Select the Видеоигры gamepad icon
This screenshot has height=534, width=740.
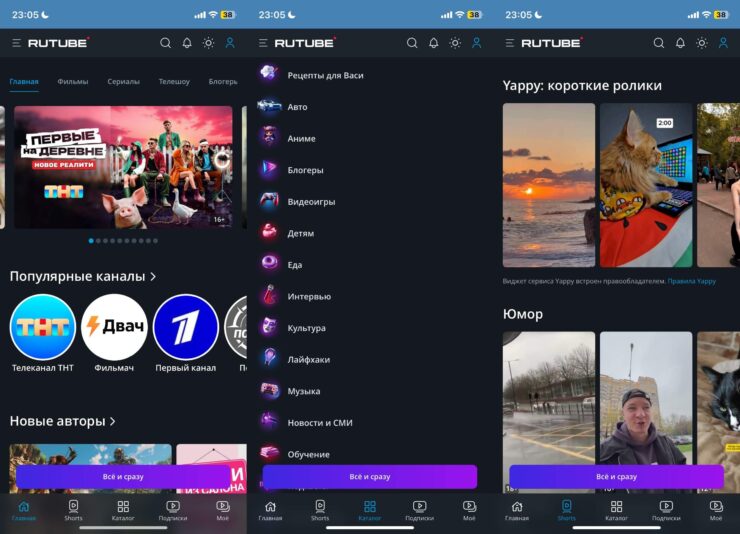pyautogui.click(x=269, y=201)
